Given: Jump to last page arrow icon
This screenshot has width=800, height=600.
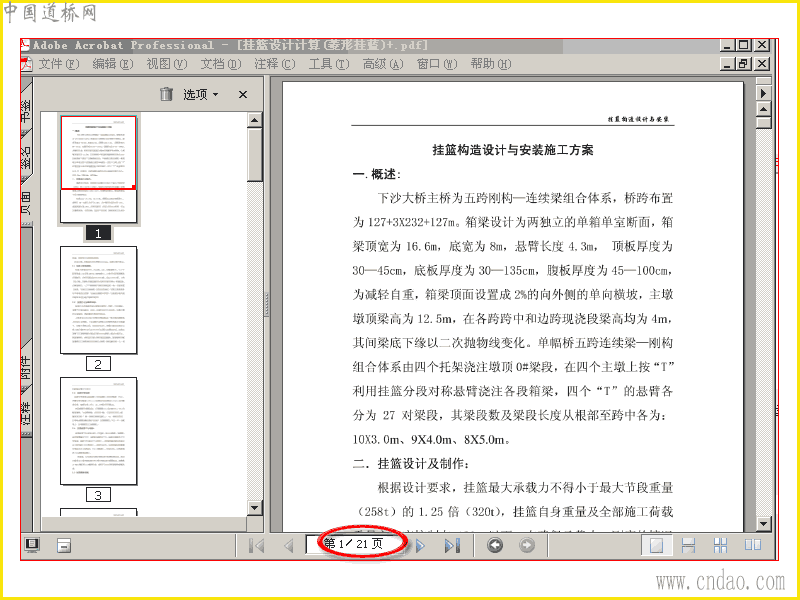Looking at the screenshot, I should 452,545.
